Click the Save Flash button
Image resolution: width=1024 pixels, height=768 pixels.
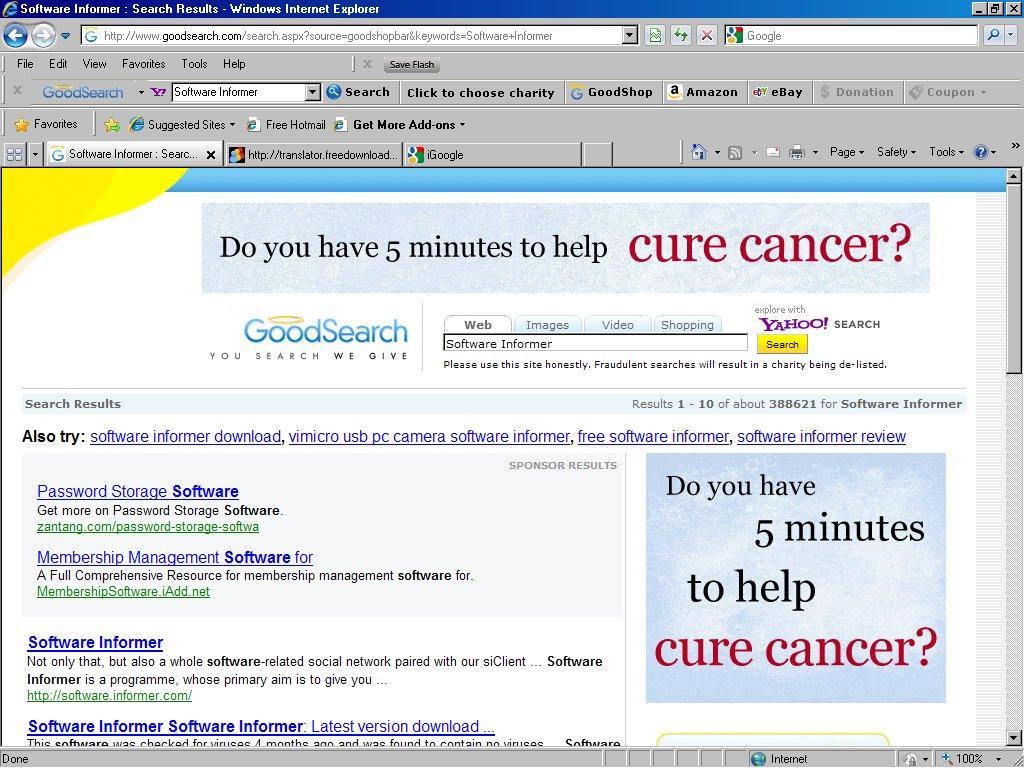click(411, 65)
